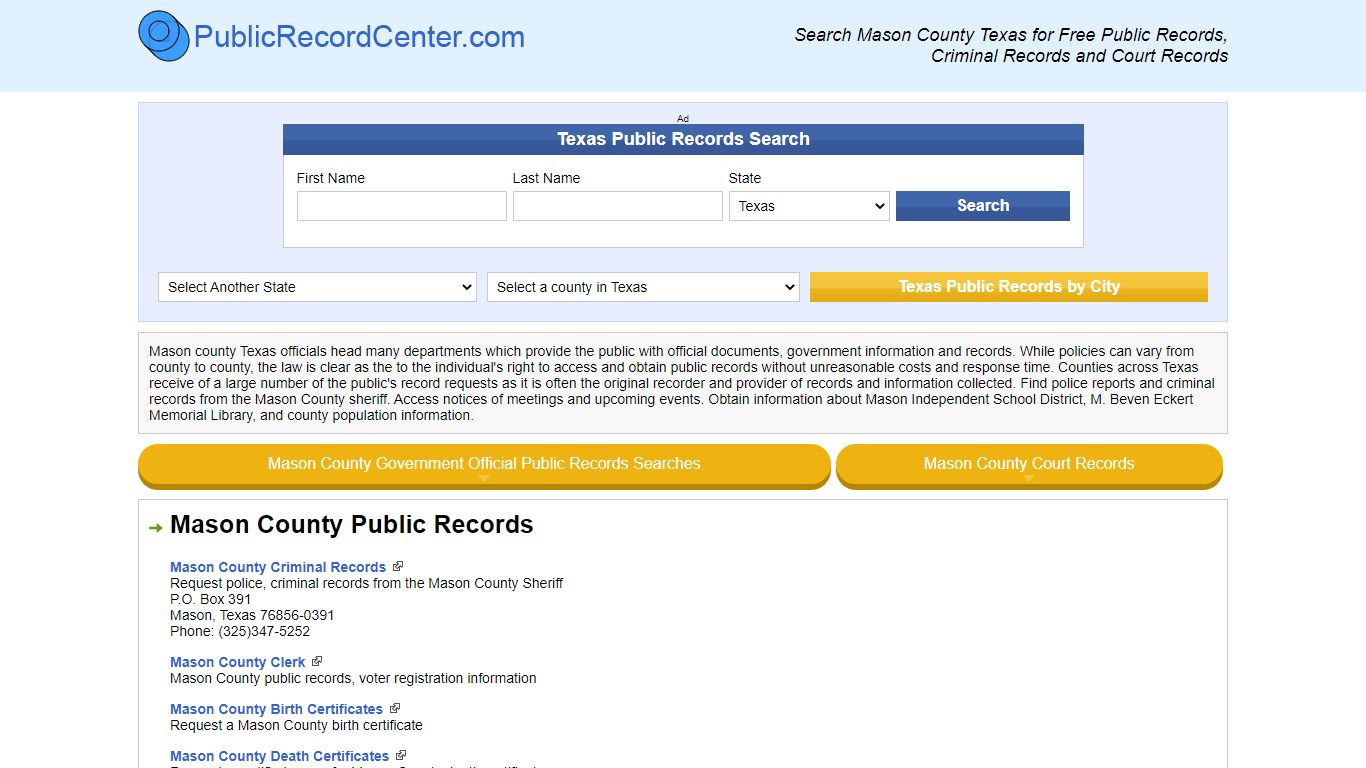The width and height of the screenshot is (1366, 768).
Task: Click the Texas Public Records Search header
Action: coord(683,139)
